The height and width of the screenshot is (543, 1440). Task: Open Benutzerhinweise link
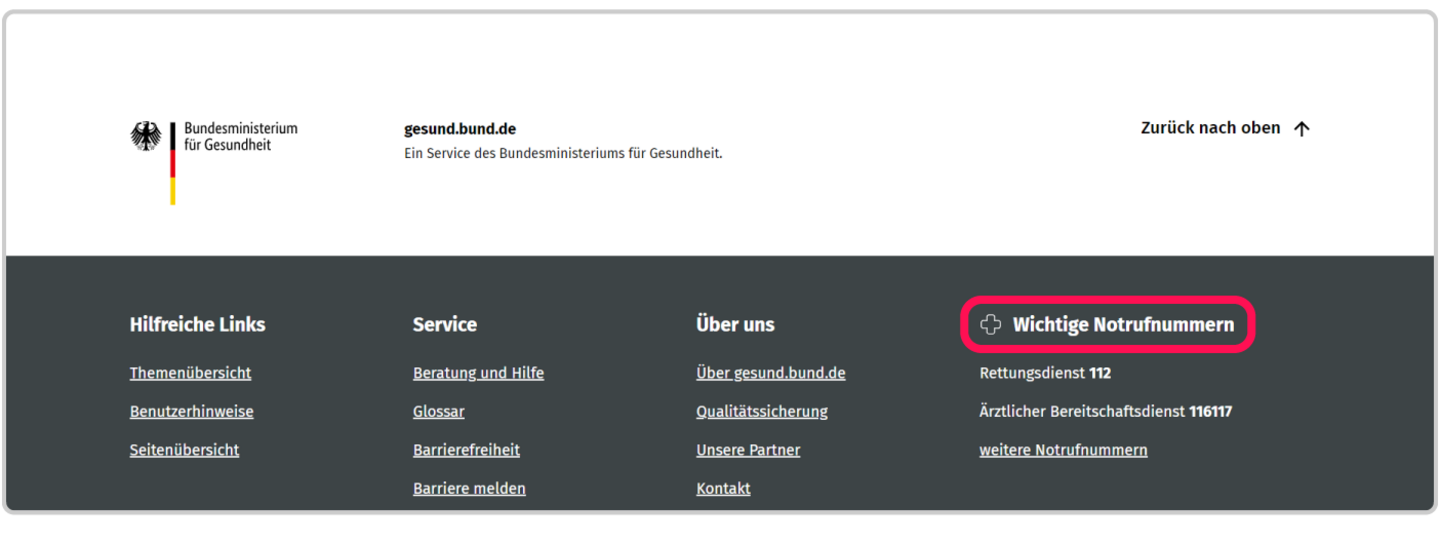191,412
